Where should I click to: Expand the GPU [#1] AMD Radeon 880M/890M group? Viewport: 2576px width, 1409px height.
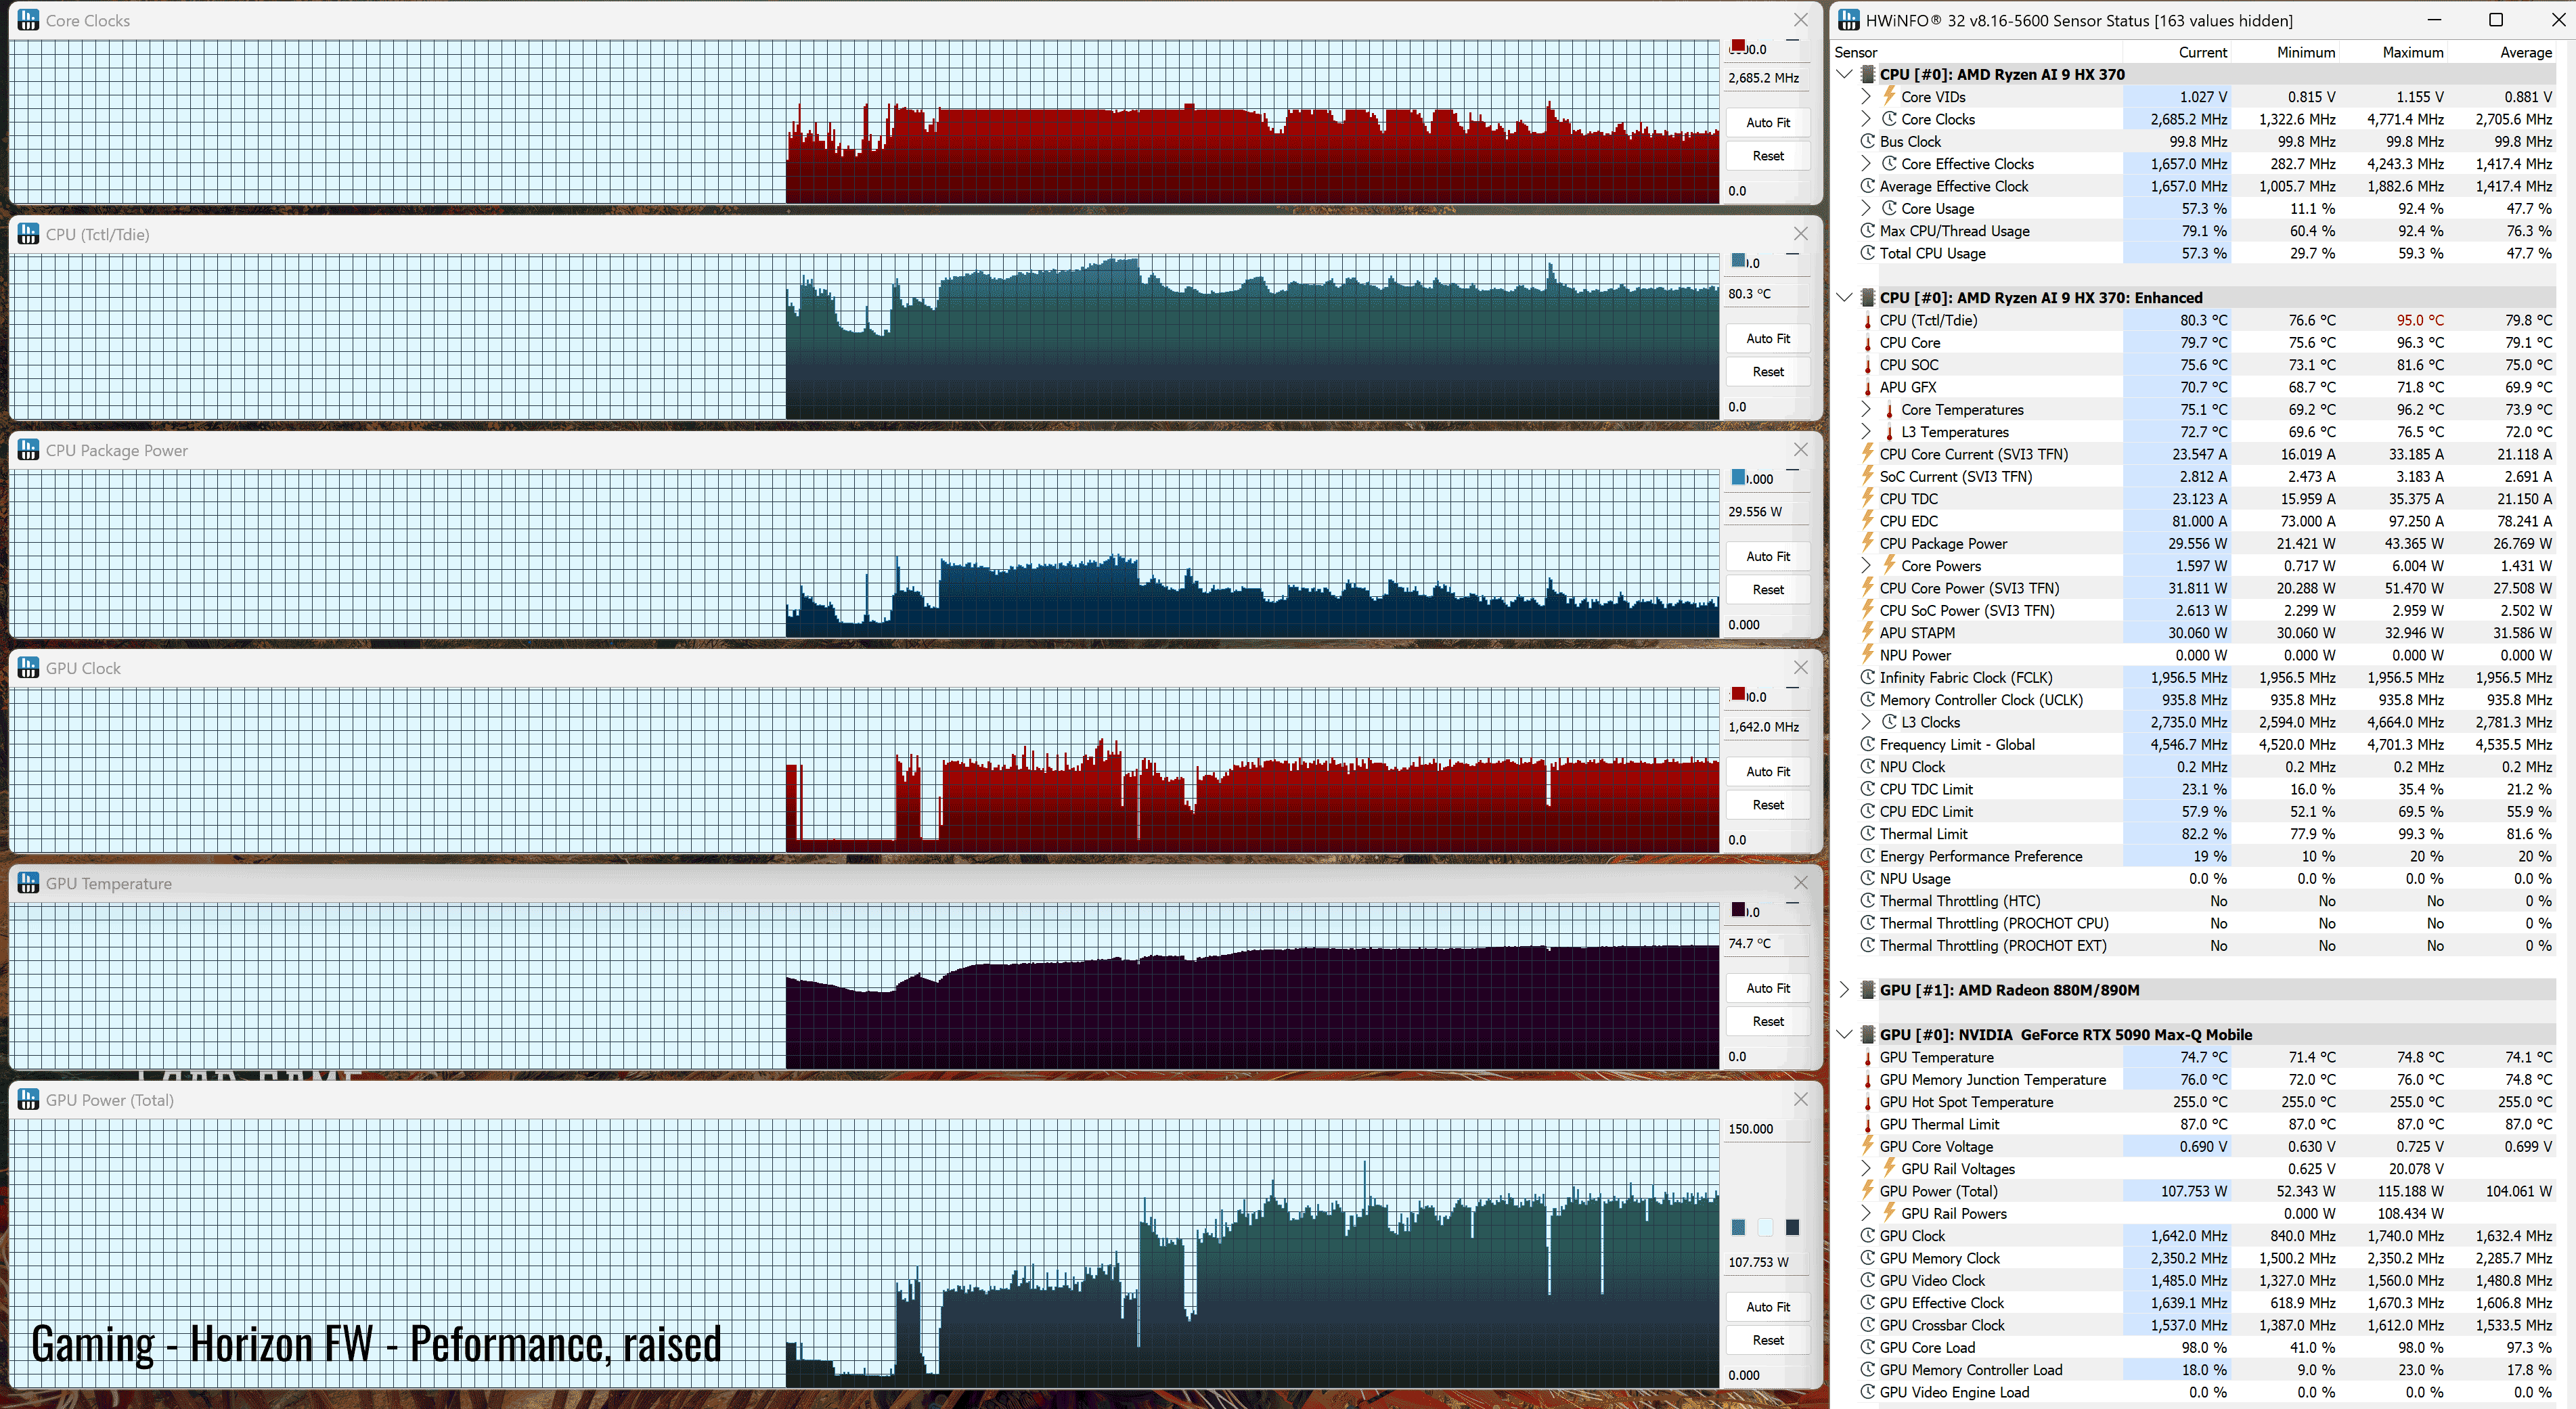[1845, 990]
